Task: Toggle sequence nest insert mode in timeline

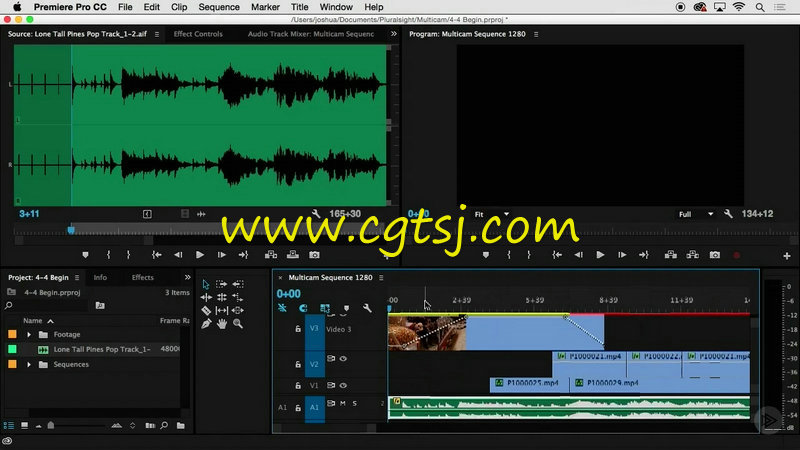Action: click(282, 308)
